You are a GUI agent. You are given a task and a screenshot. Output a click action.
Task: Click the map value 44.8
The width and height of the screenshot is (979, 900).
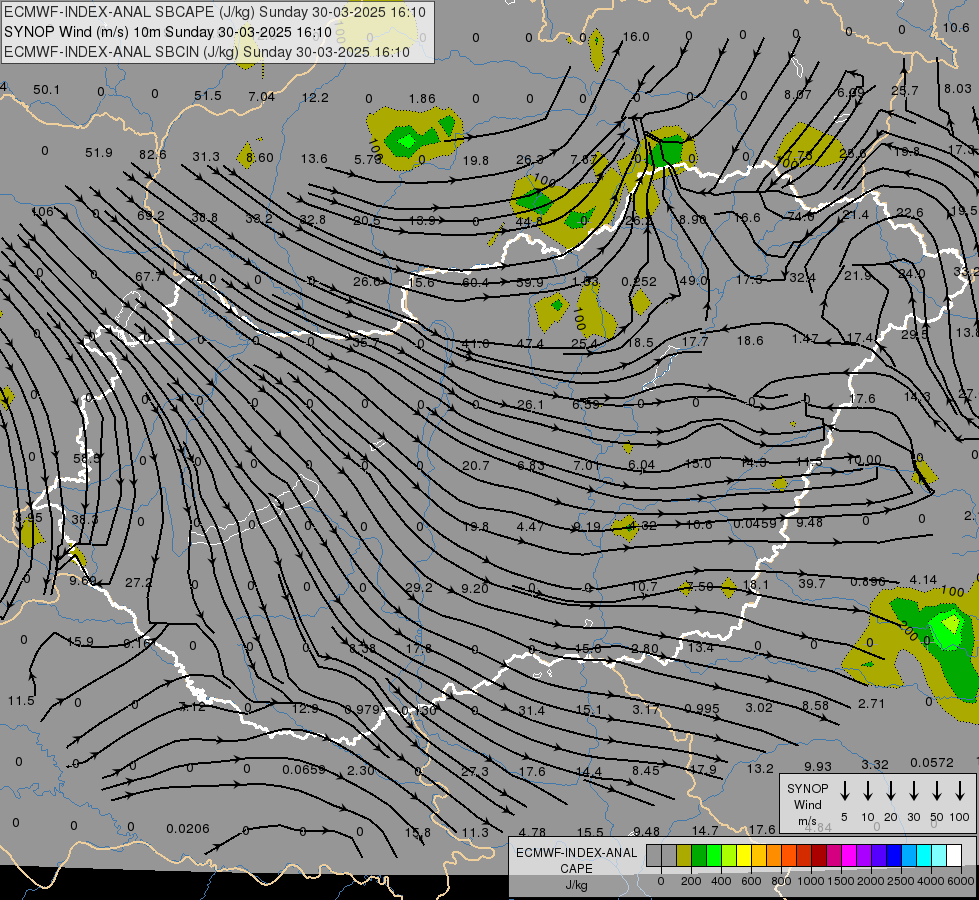click(529, 222)
